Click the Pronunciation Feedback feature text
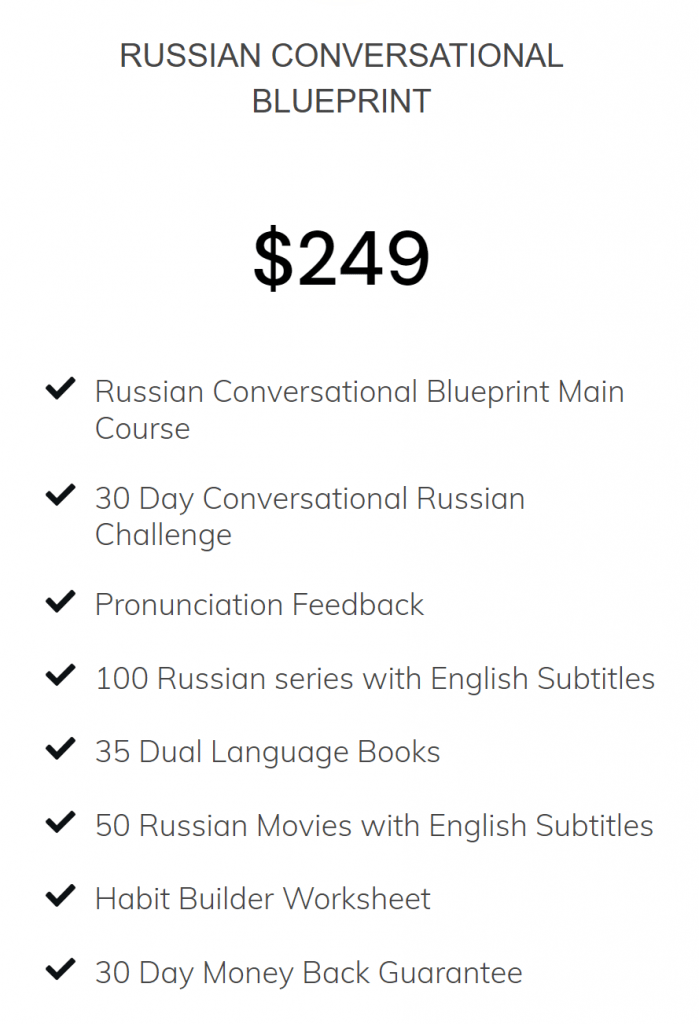Image resolution: width=699 pixels, height=1024 pixels. (x=259, y=605)
